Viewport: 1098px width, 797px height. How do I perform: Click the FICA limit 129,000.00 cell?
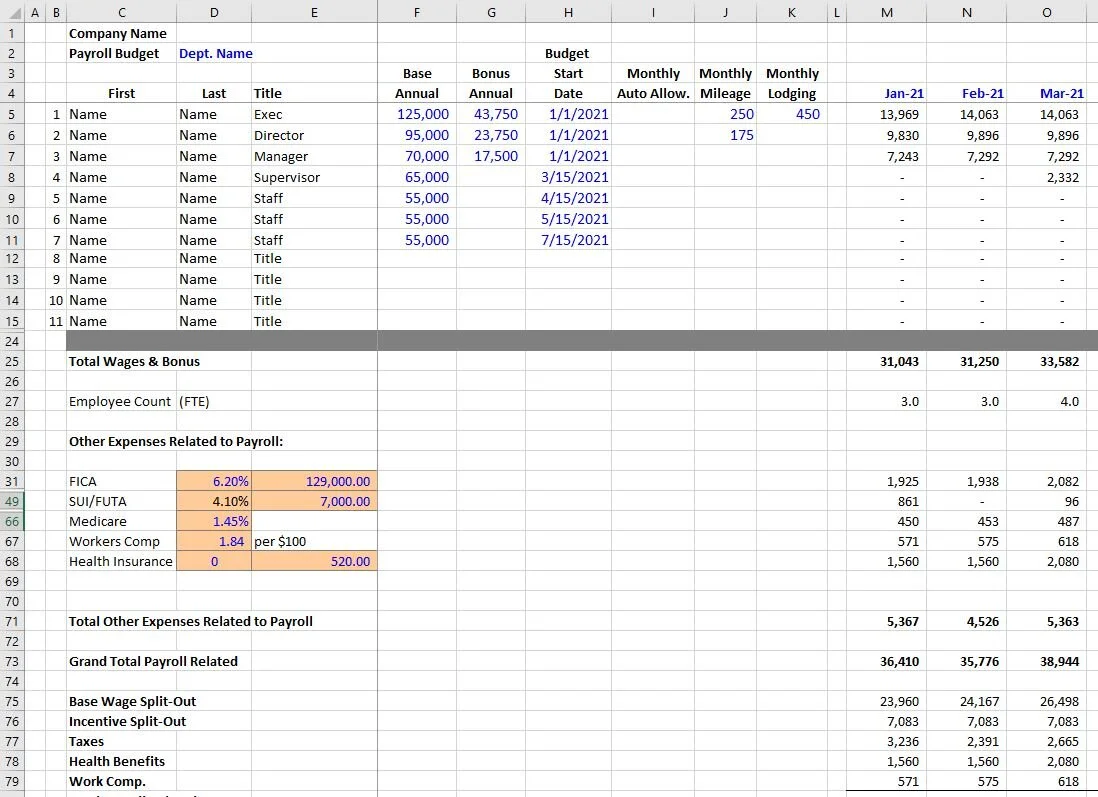click(314, 481)
